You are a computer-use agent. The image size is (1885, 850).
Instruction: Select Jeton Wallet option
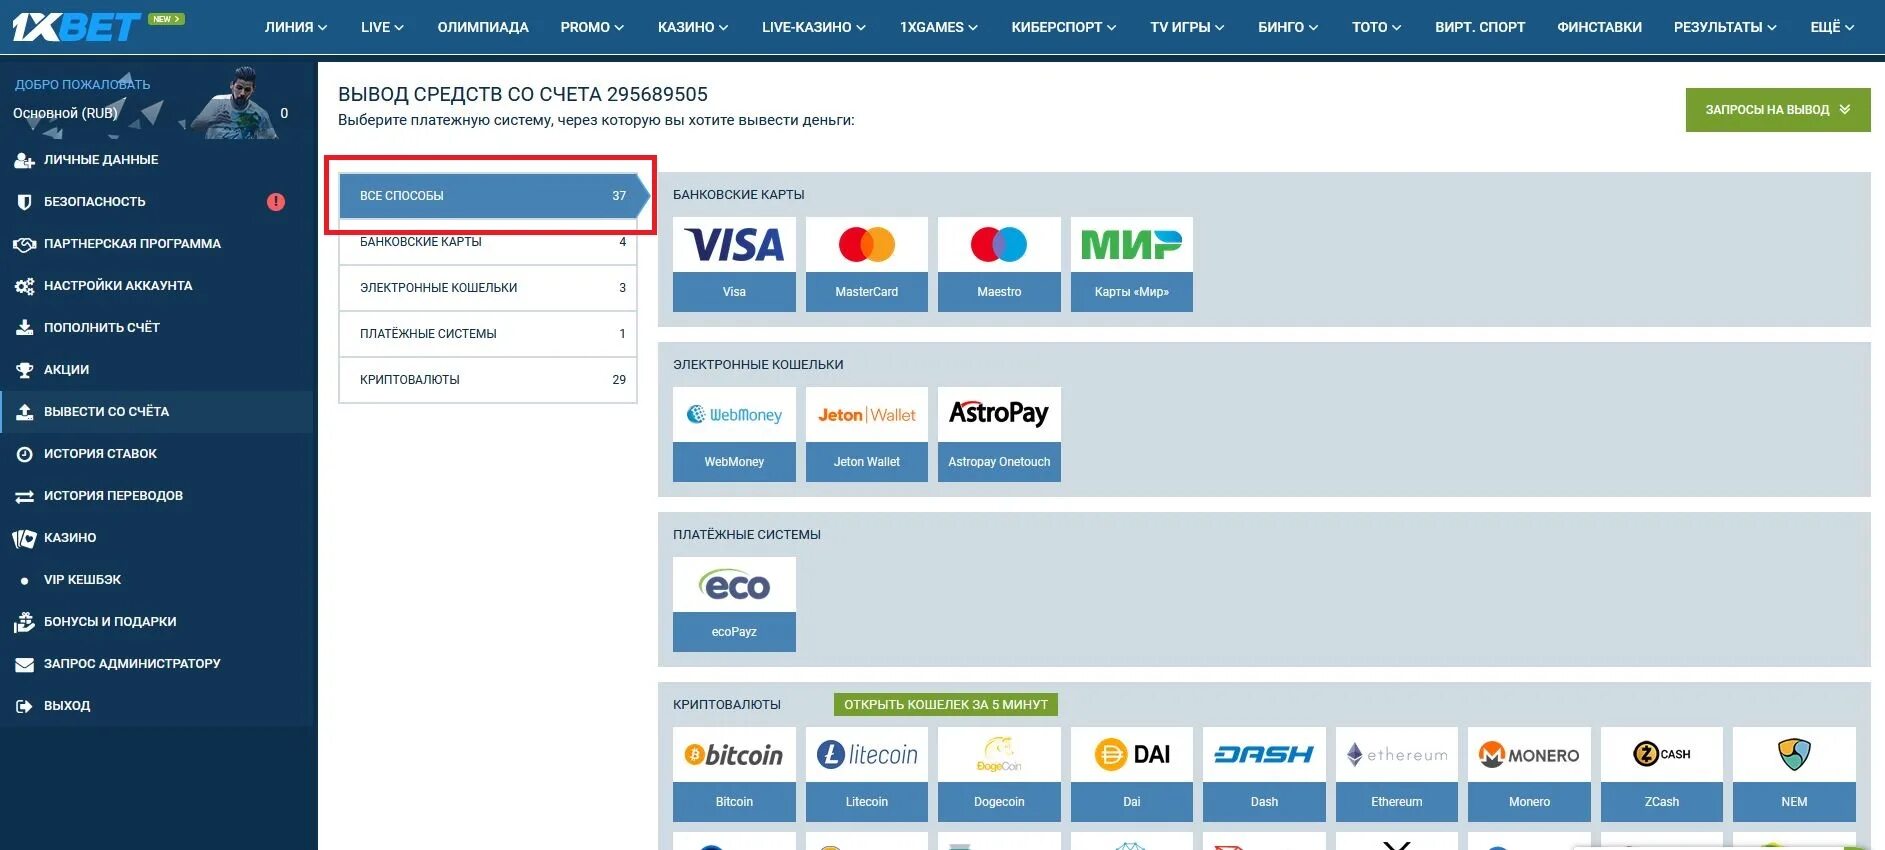coord(867,434)
